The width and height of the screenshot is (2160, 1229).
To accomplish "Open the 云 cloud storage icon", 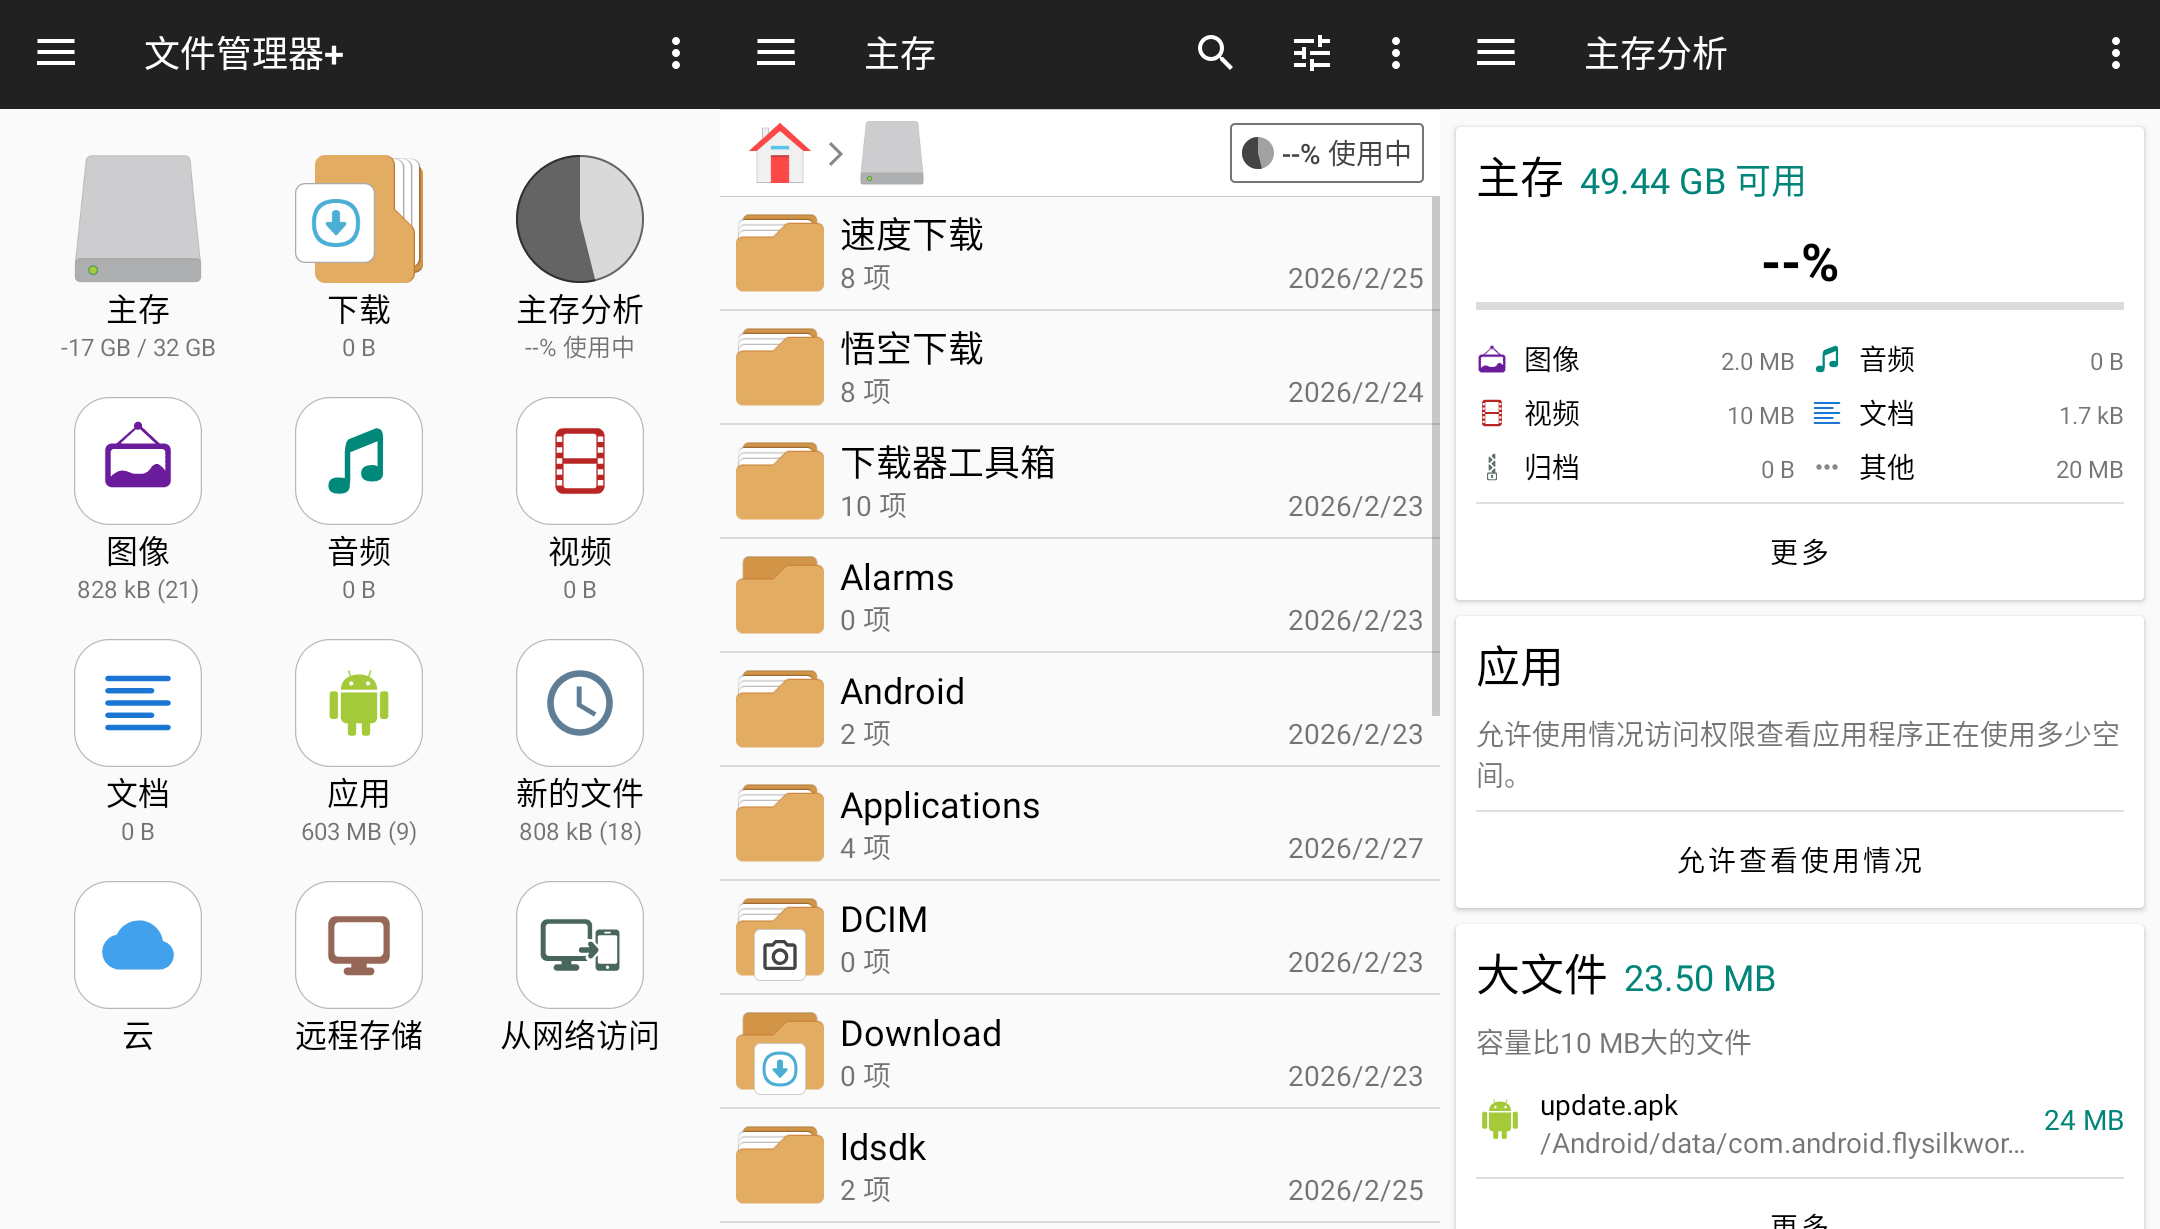I will click(137, 945).
